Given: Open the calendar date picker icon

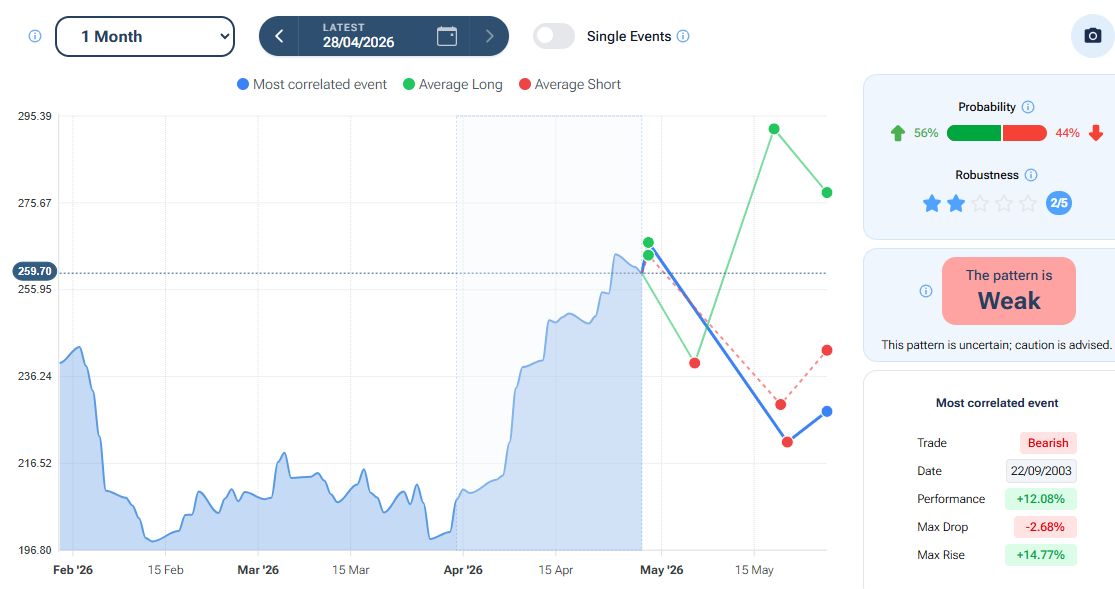Looking at the screenshot, I should click(x=447, y=36).
